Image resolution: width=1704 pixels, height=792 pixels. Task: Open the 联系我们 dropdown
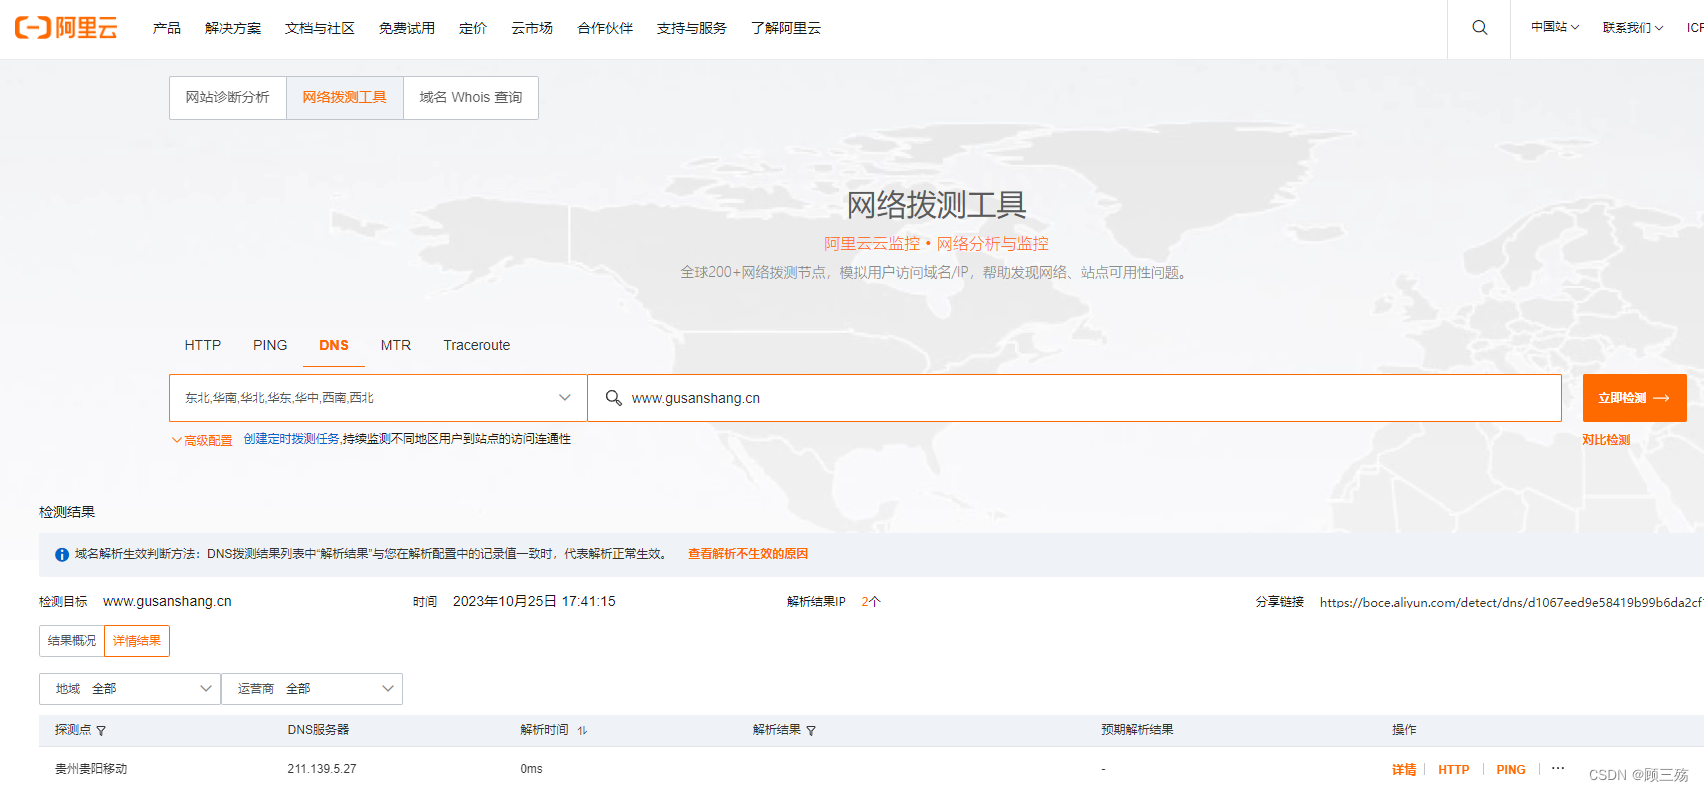point(1633,28)
